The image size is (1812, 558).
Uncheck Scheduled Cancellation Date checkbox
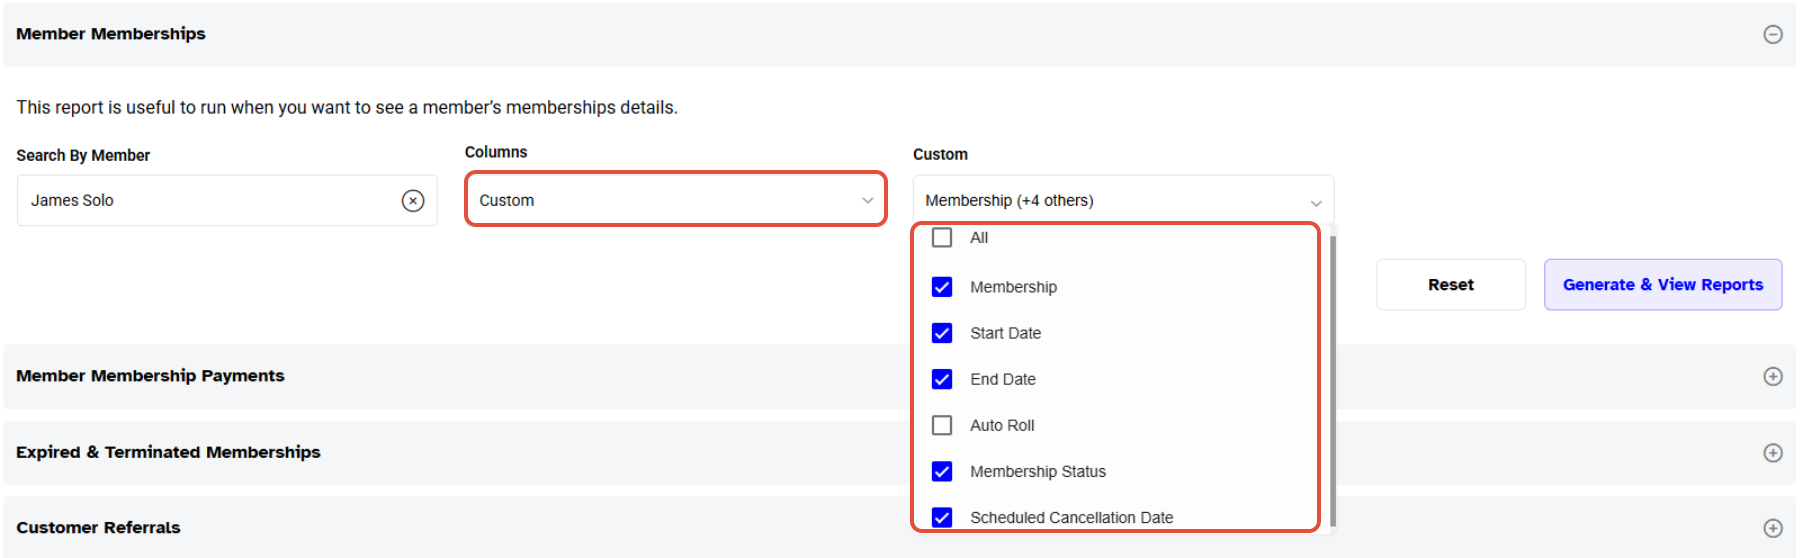pos(942,517)
